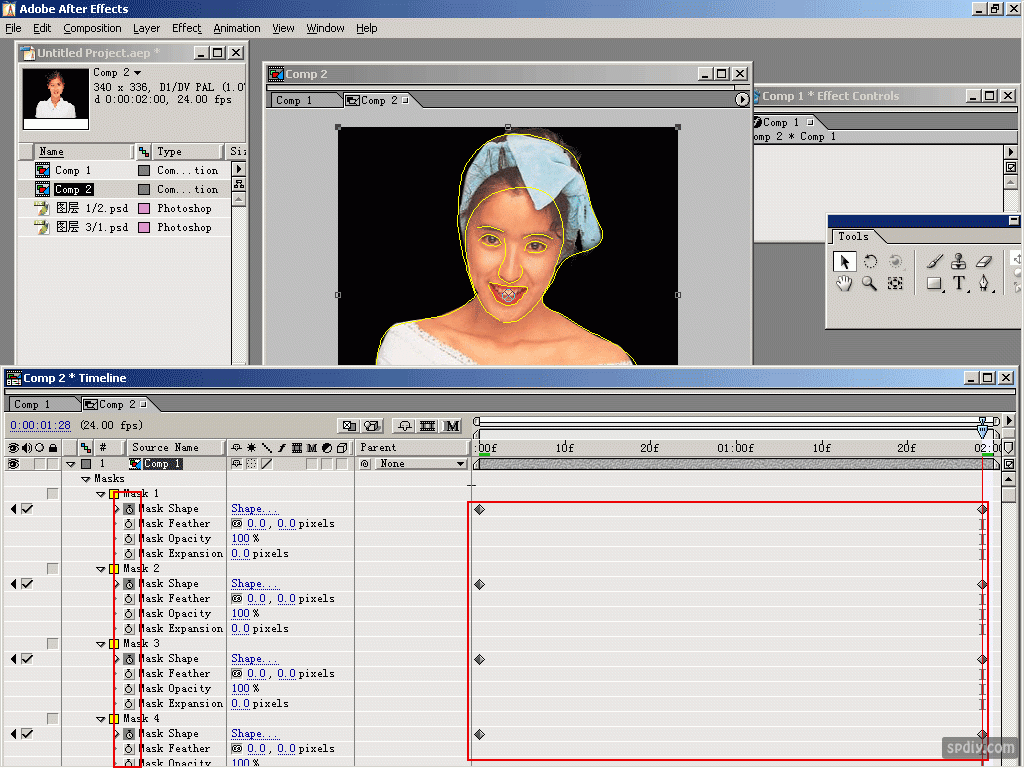
Task: Select the Zoom magnifier tool
Action: [870, 284]
